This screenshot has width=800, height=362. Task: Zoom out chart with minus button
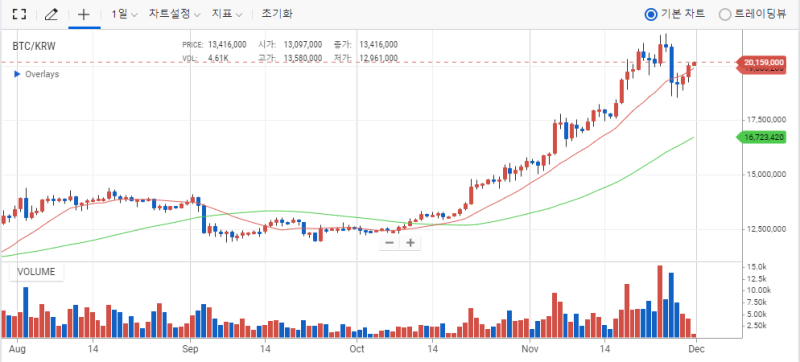tap(389, 243)
